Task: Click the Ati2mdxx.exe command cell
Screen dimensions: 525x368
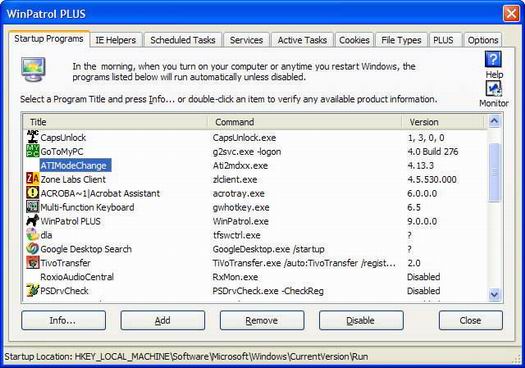Action: (240, 166)
